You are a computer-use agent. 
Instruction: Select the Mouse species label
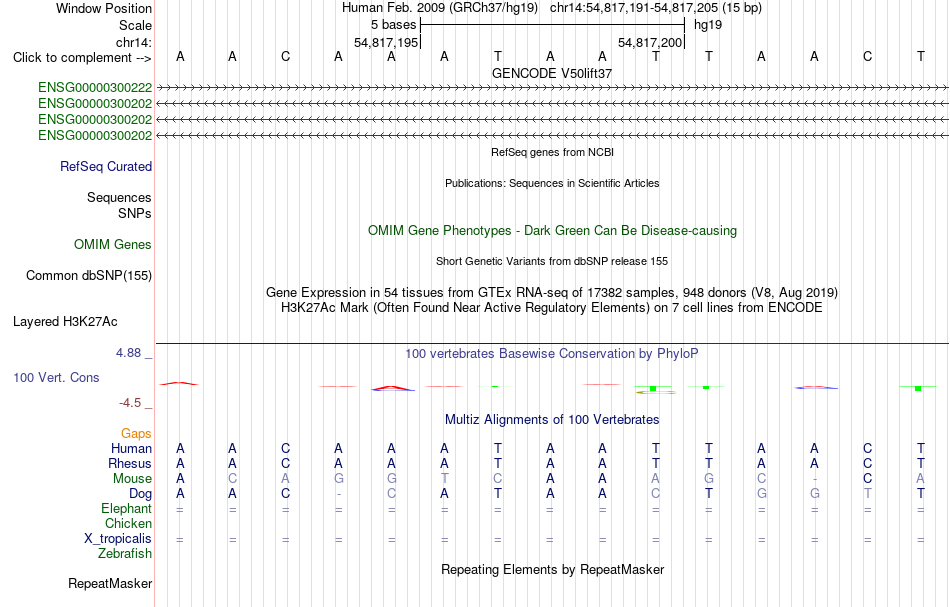[132, 479]
